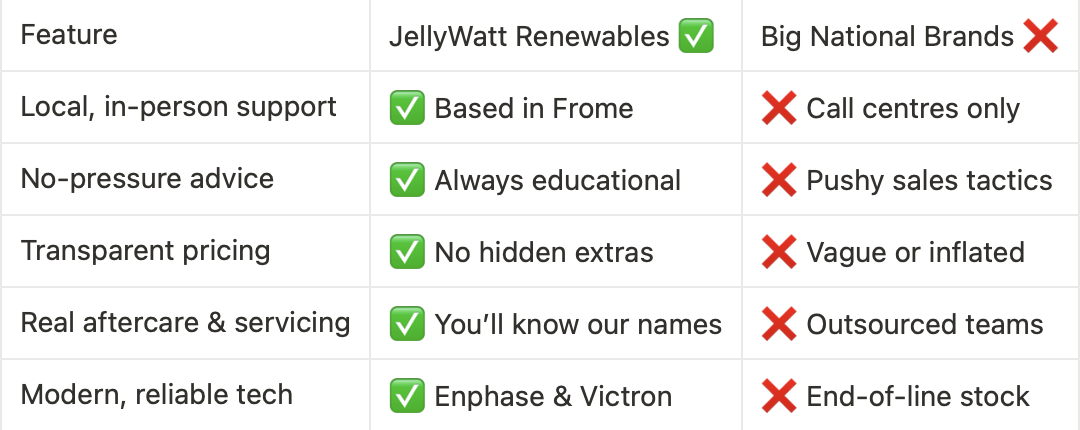
Task: Click the red X before Call centres only
Action: (779, 108)
